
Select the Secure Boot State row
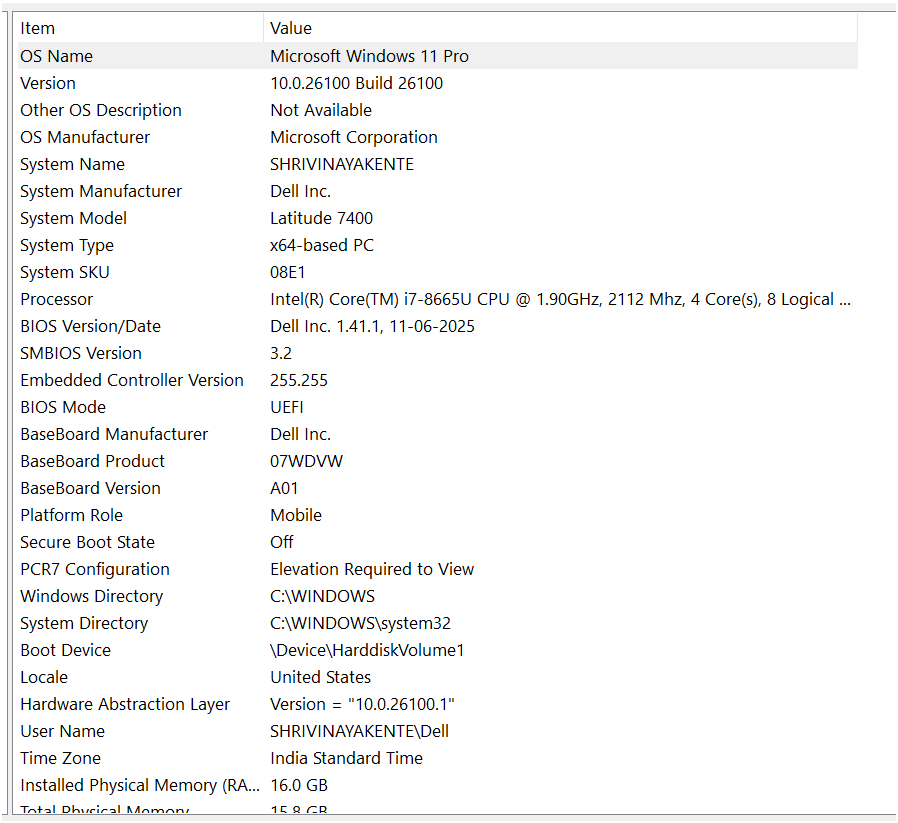[x=438, y=542]
